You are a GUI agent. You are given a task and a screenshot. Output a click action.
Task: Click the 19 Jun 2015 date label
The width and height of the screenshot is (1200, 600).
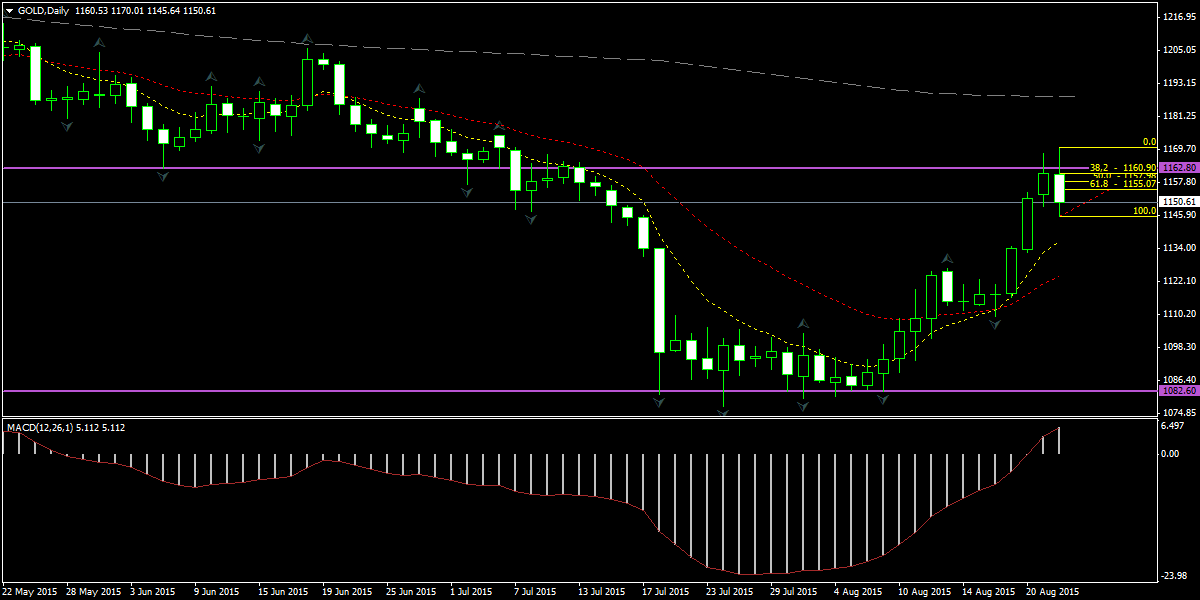tap(347, 591)
